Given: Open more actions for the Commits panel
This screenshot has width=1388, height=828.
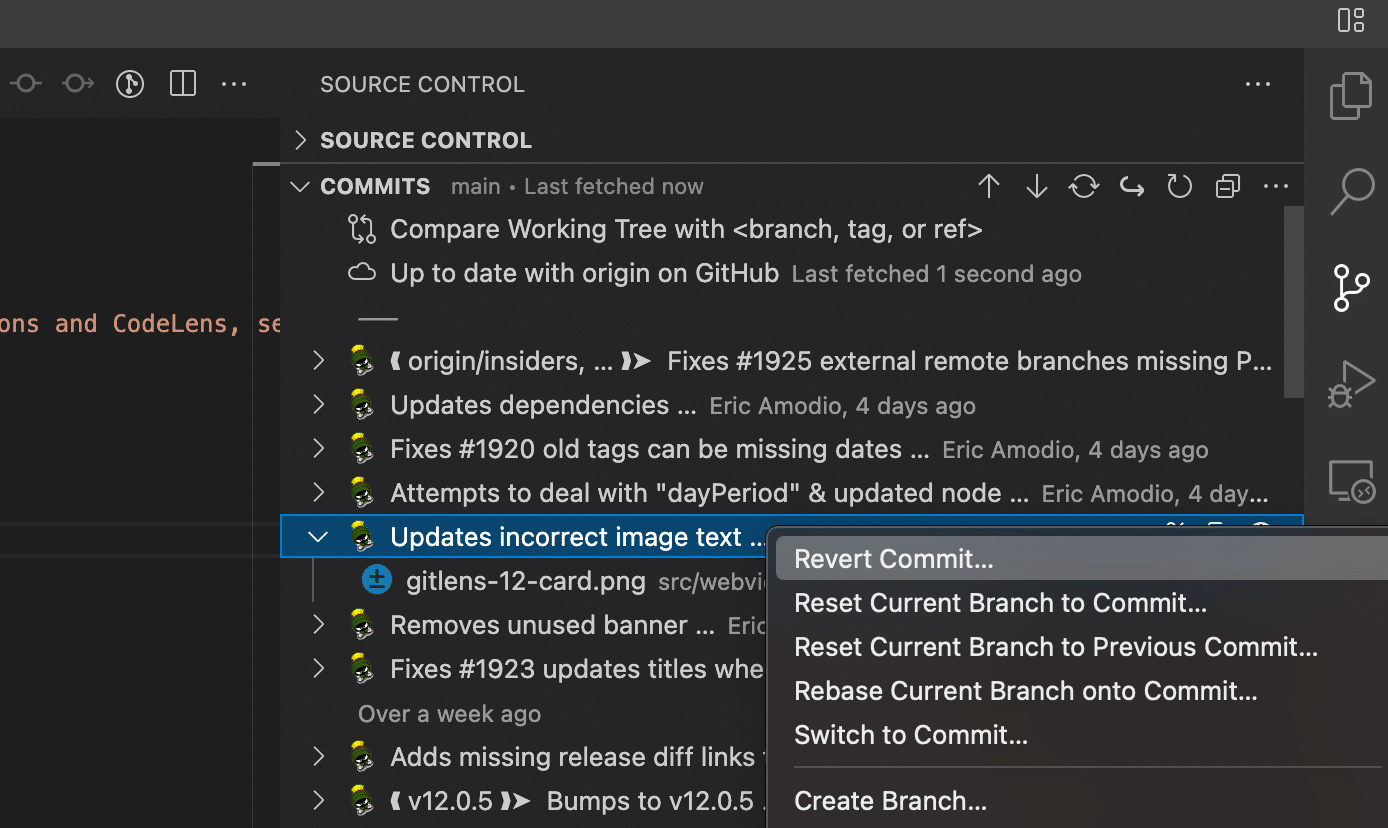Looking at the screenshot, I should (1275, 186).
